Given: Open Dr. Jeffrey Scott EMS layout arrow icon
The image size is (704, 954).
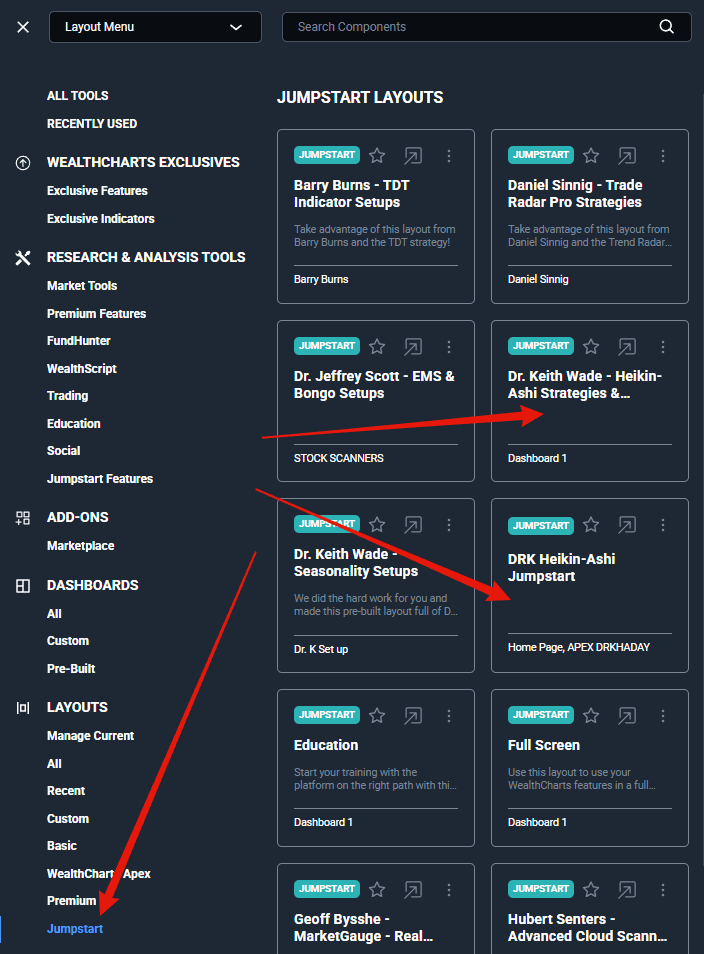Looking at the screenshot, I should click(x=413, y=347).
